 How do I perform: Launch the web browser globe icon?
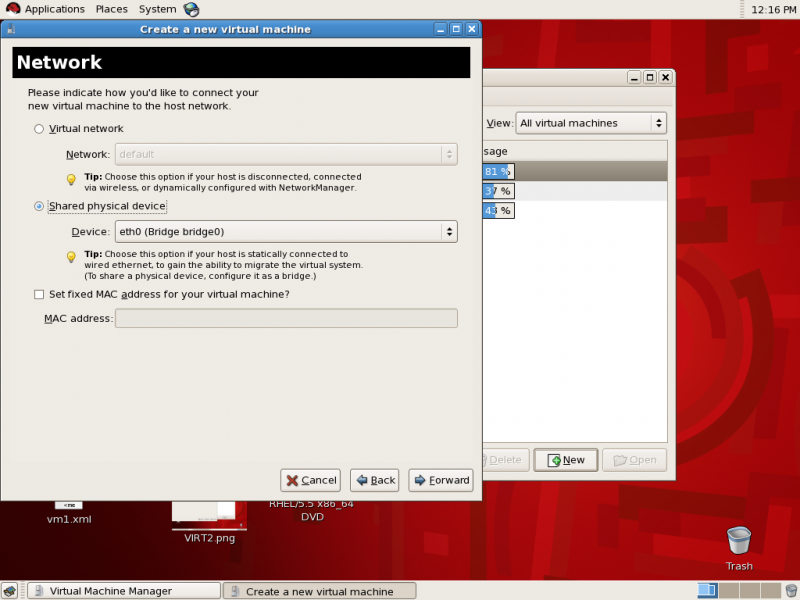click(191, 9)
